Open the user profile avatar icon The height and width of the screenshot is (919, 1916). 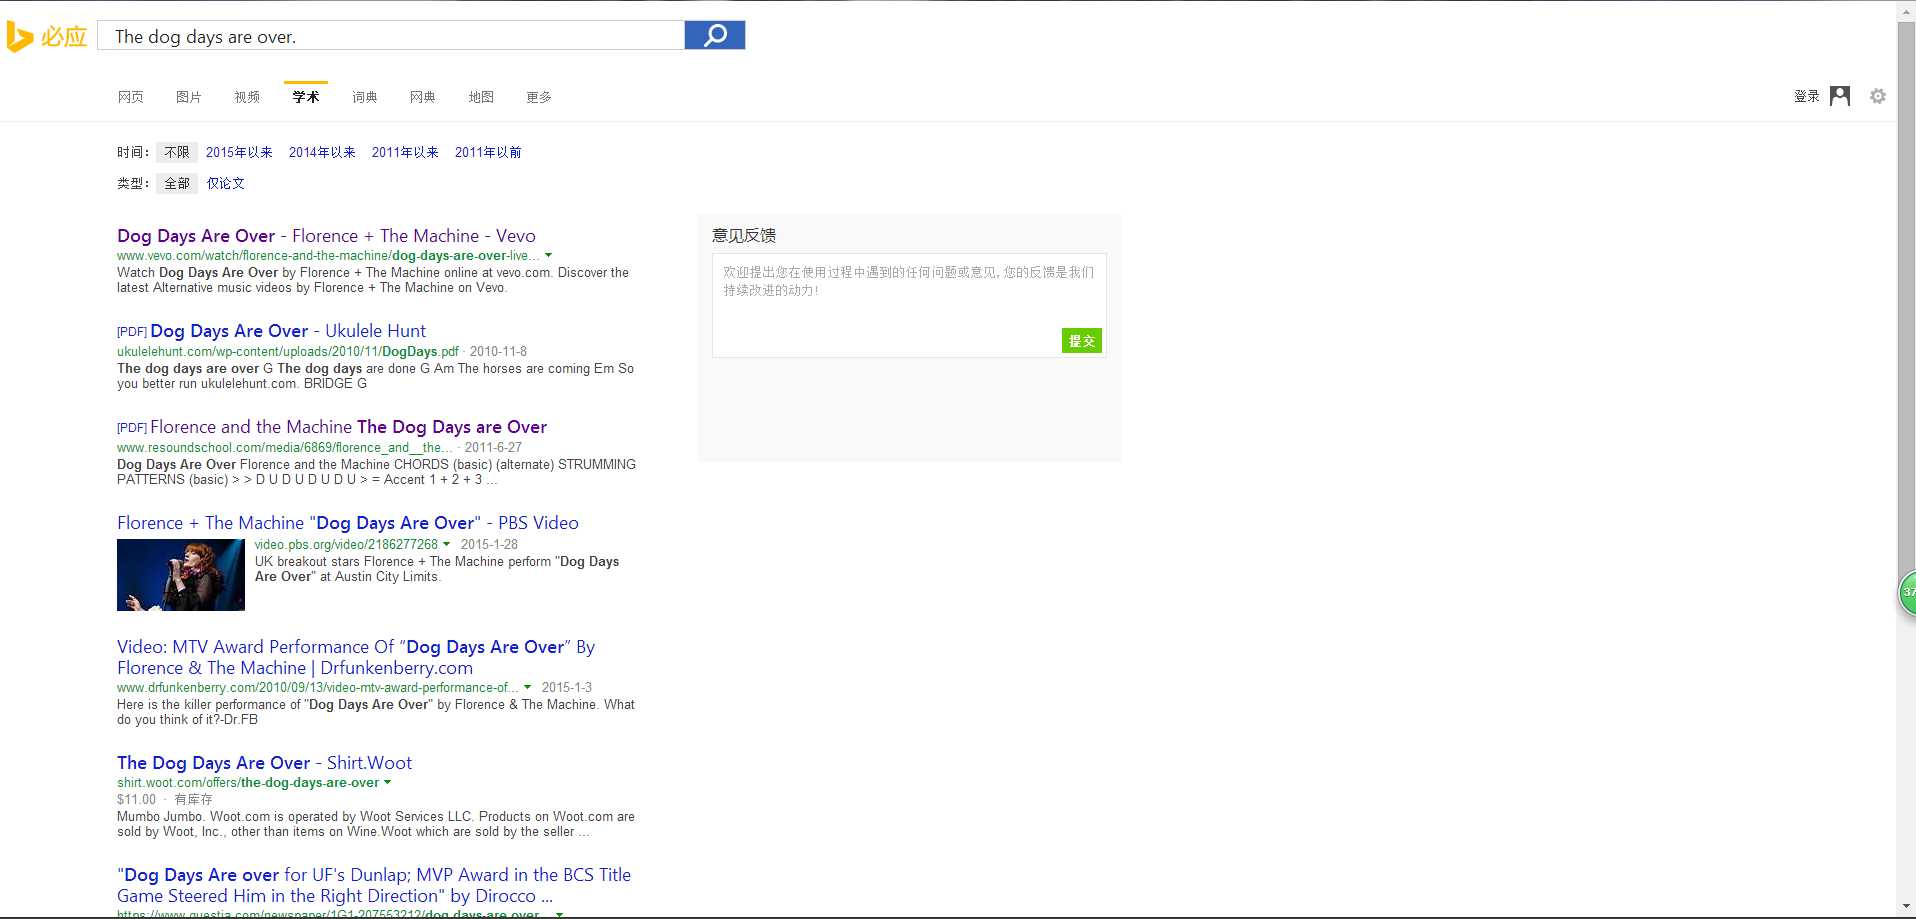coord(1839,96)
